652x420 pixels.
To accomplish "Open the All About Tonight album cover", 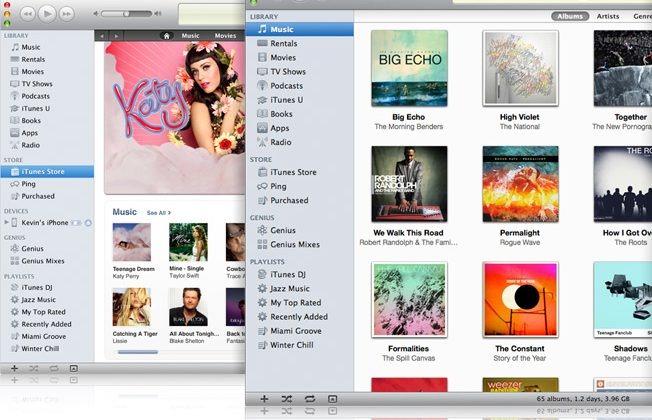I will (x=188, y=307).
